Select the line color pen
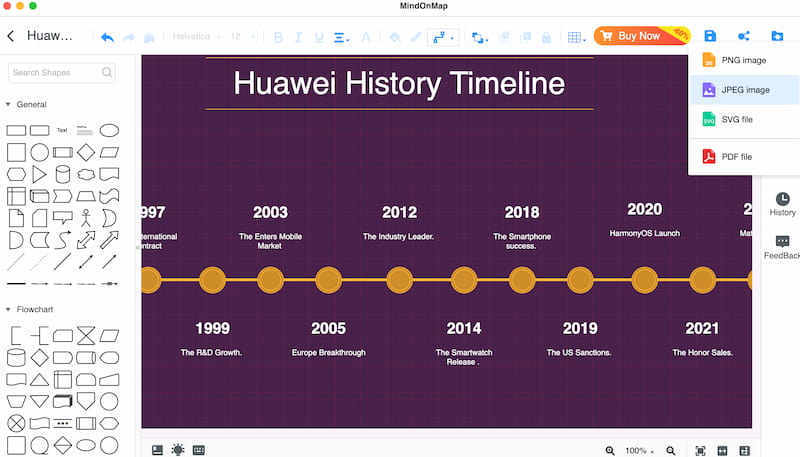800x457 pixels. 416,37
